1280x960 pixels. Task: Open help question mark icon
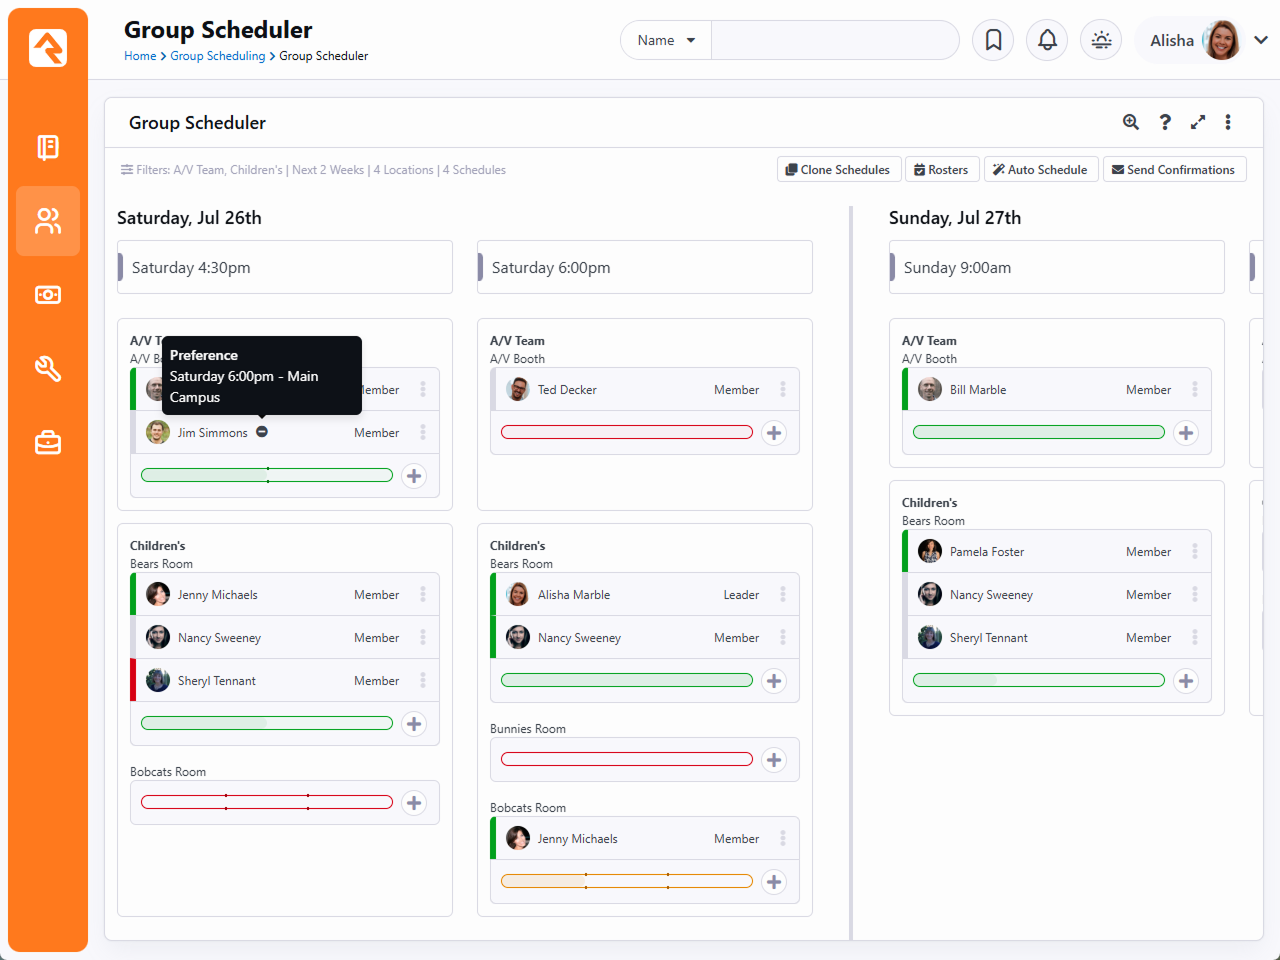[1165, 122]
